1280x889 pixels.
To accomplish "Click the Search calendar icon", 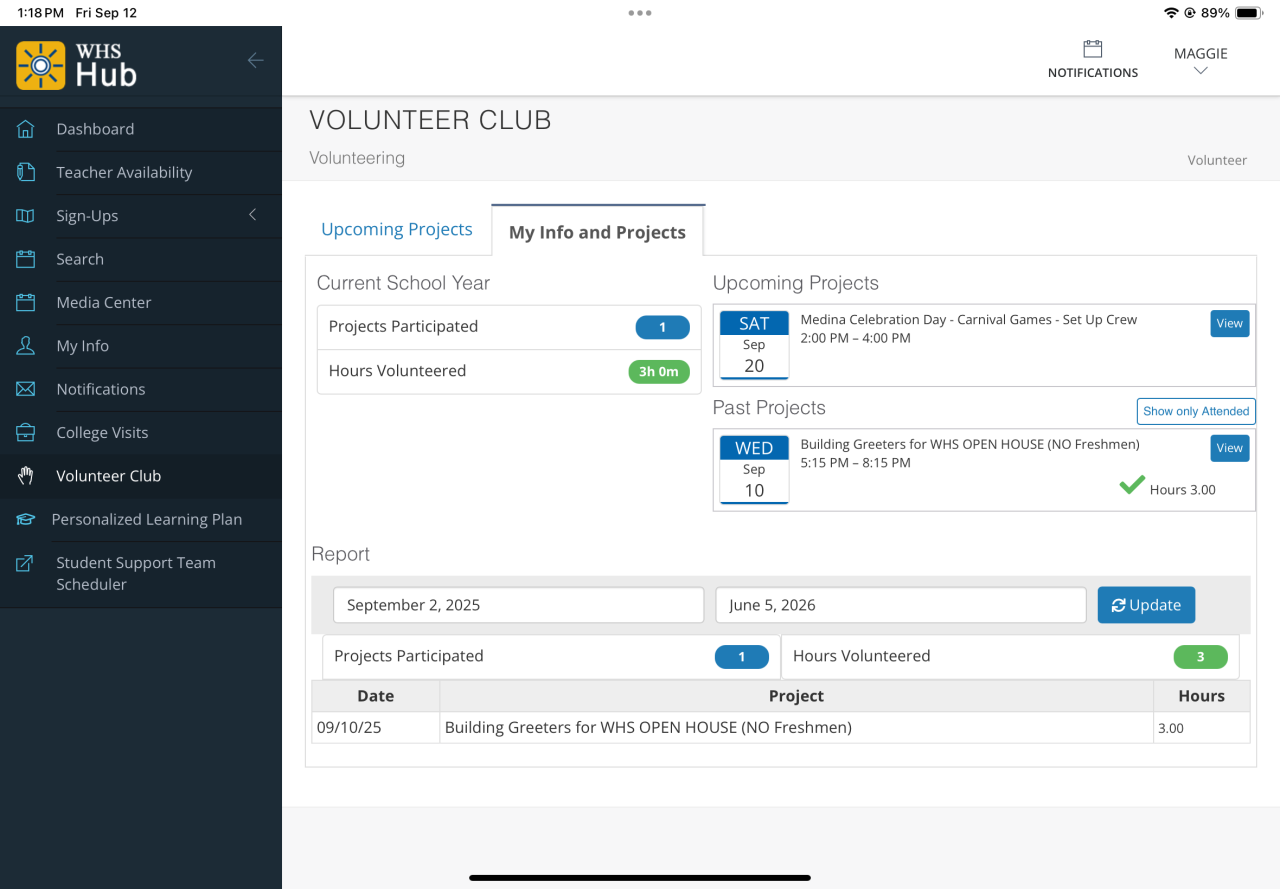I will click(x=26, y=259).
